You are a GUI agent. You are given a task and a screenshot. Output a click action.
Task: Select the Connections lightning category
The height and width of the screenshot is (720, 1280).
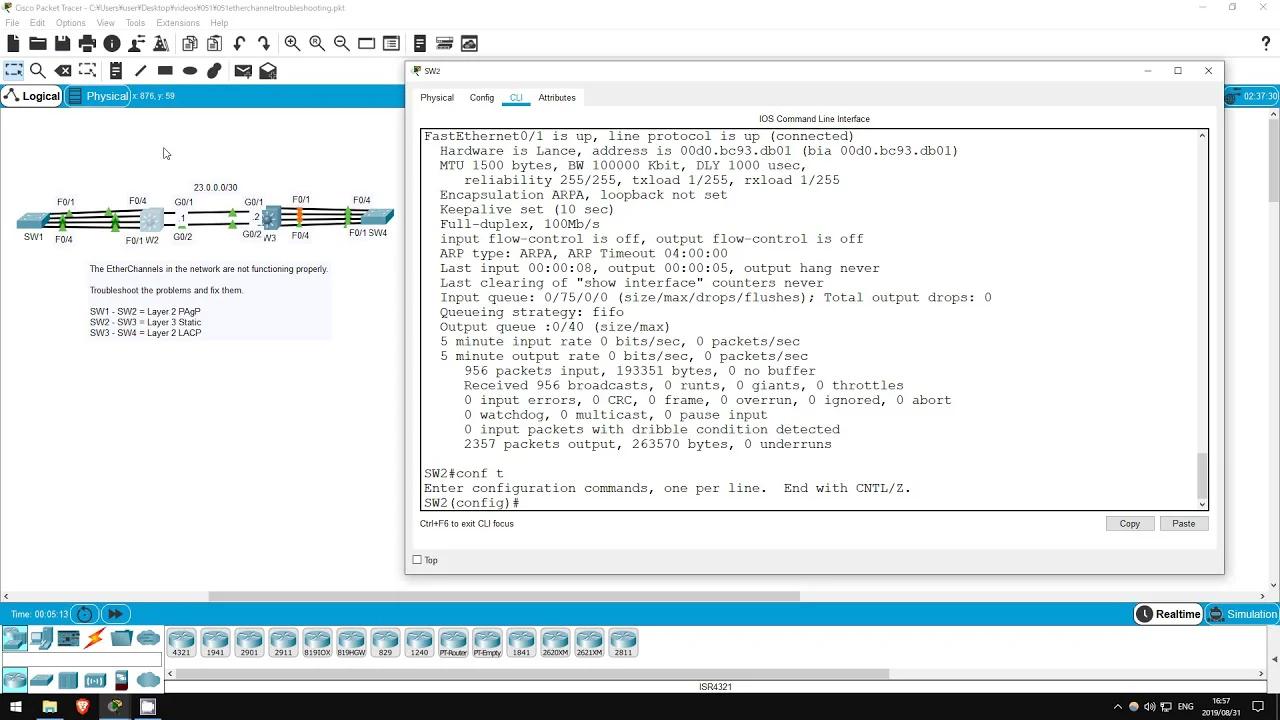91,638
